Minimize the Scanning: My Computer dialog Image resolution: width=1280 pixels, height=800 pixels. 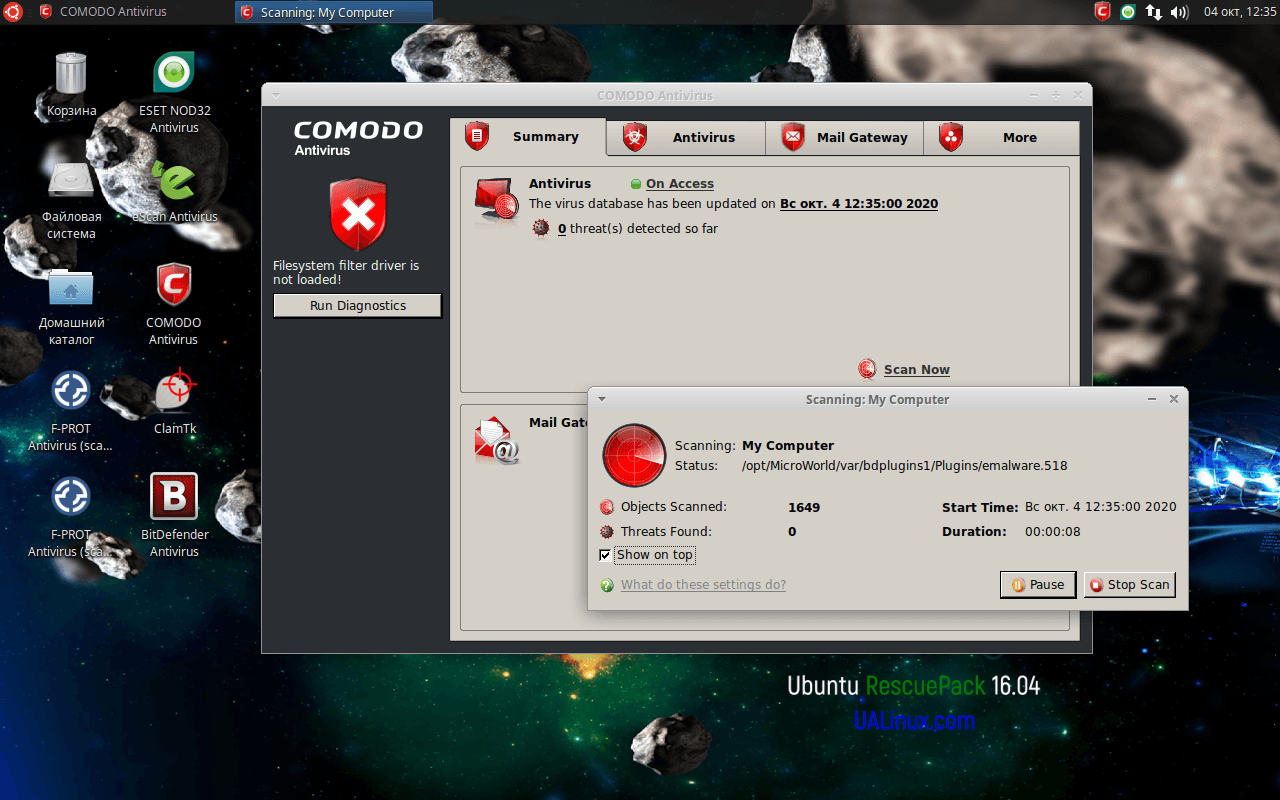(1153, 399)
